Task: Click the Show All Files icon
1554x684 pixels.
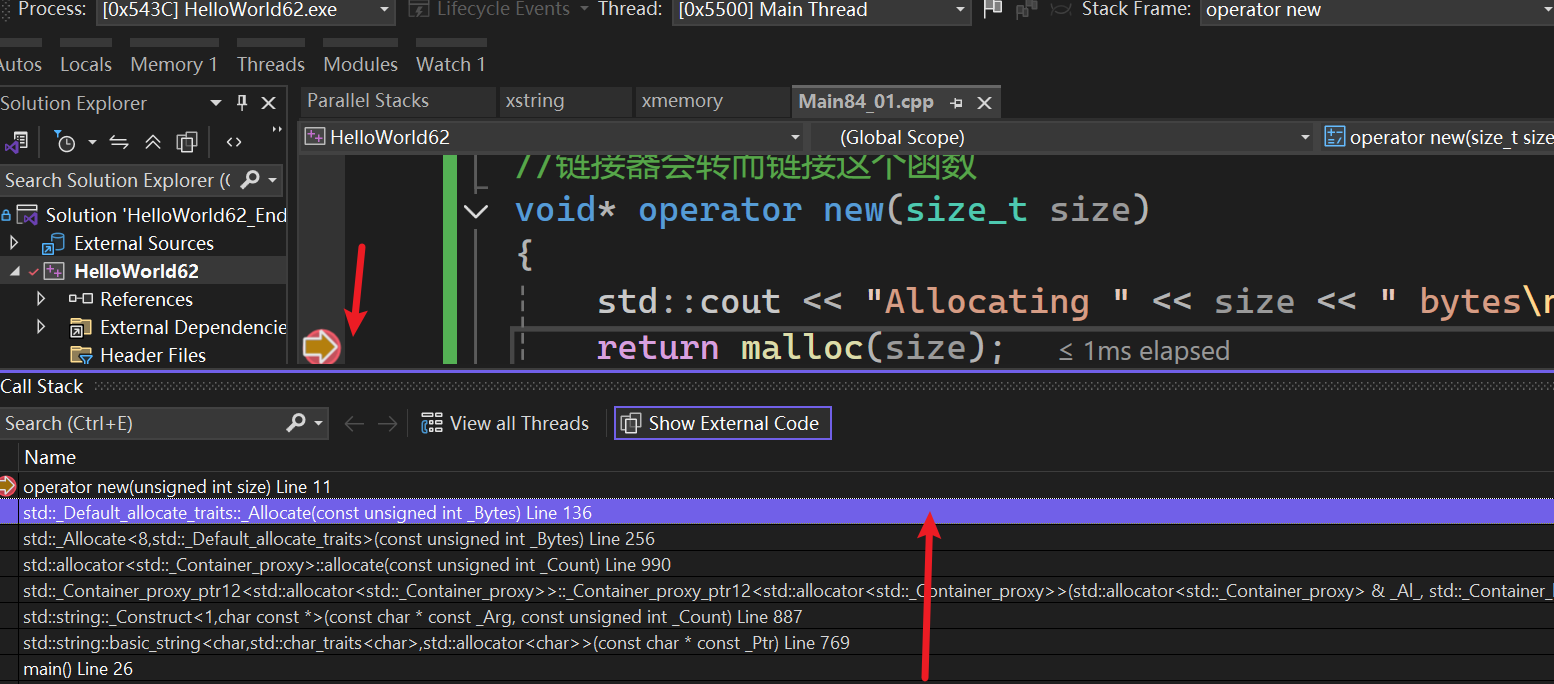Action: [x=187, y=142]
